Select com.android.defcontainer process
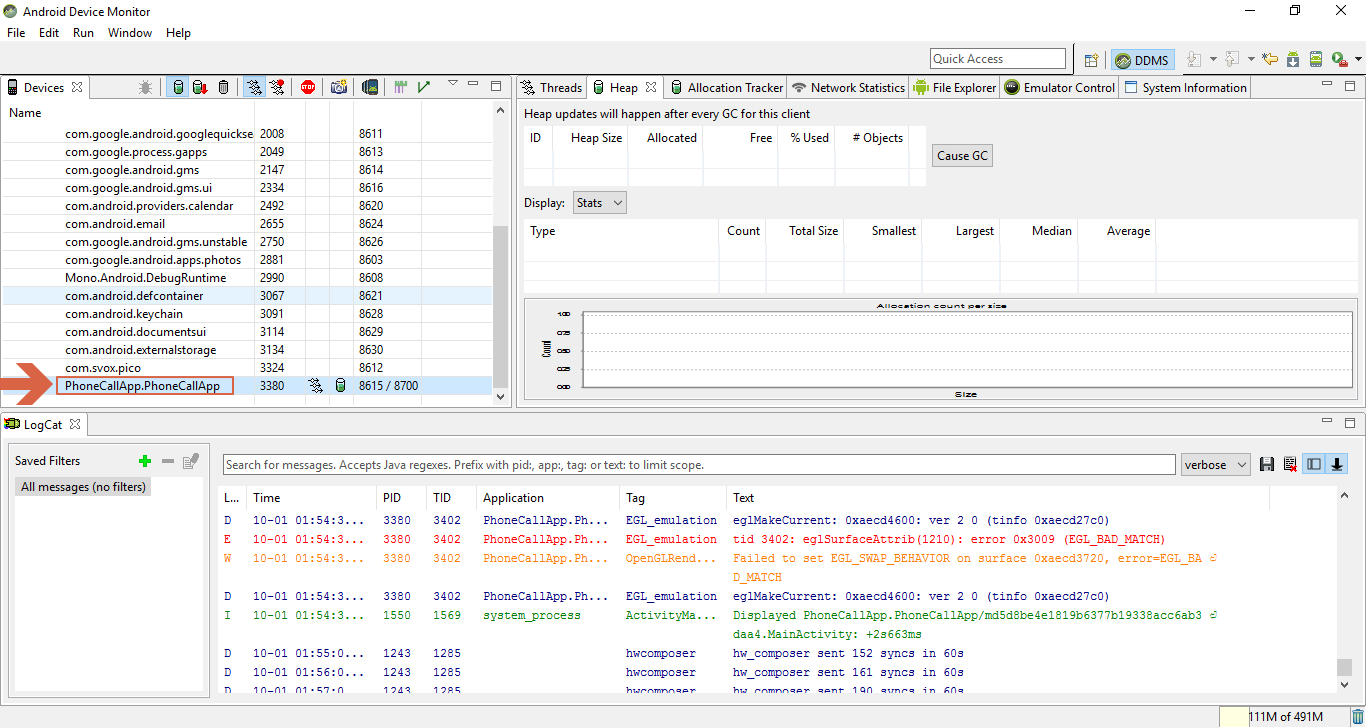 [x=247, y=296]
